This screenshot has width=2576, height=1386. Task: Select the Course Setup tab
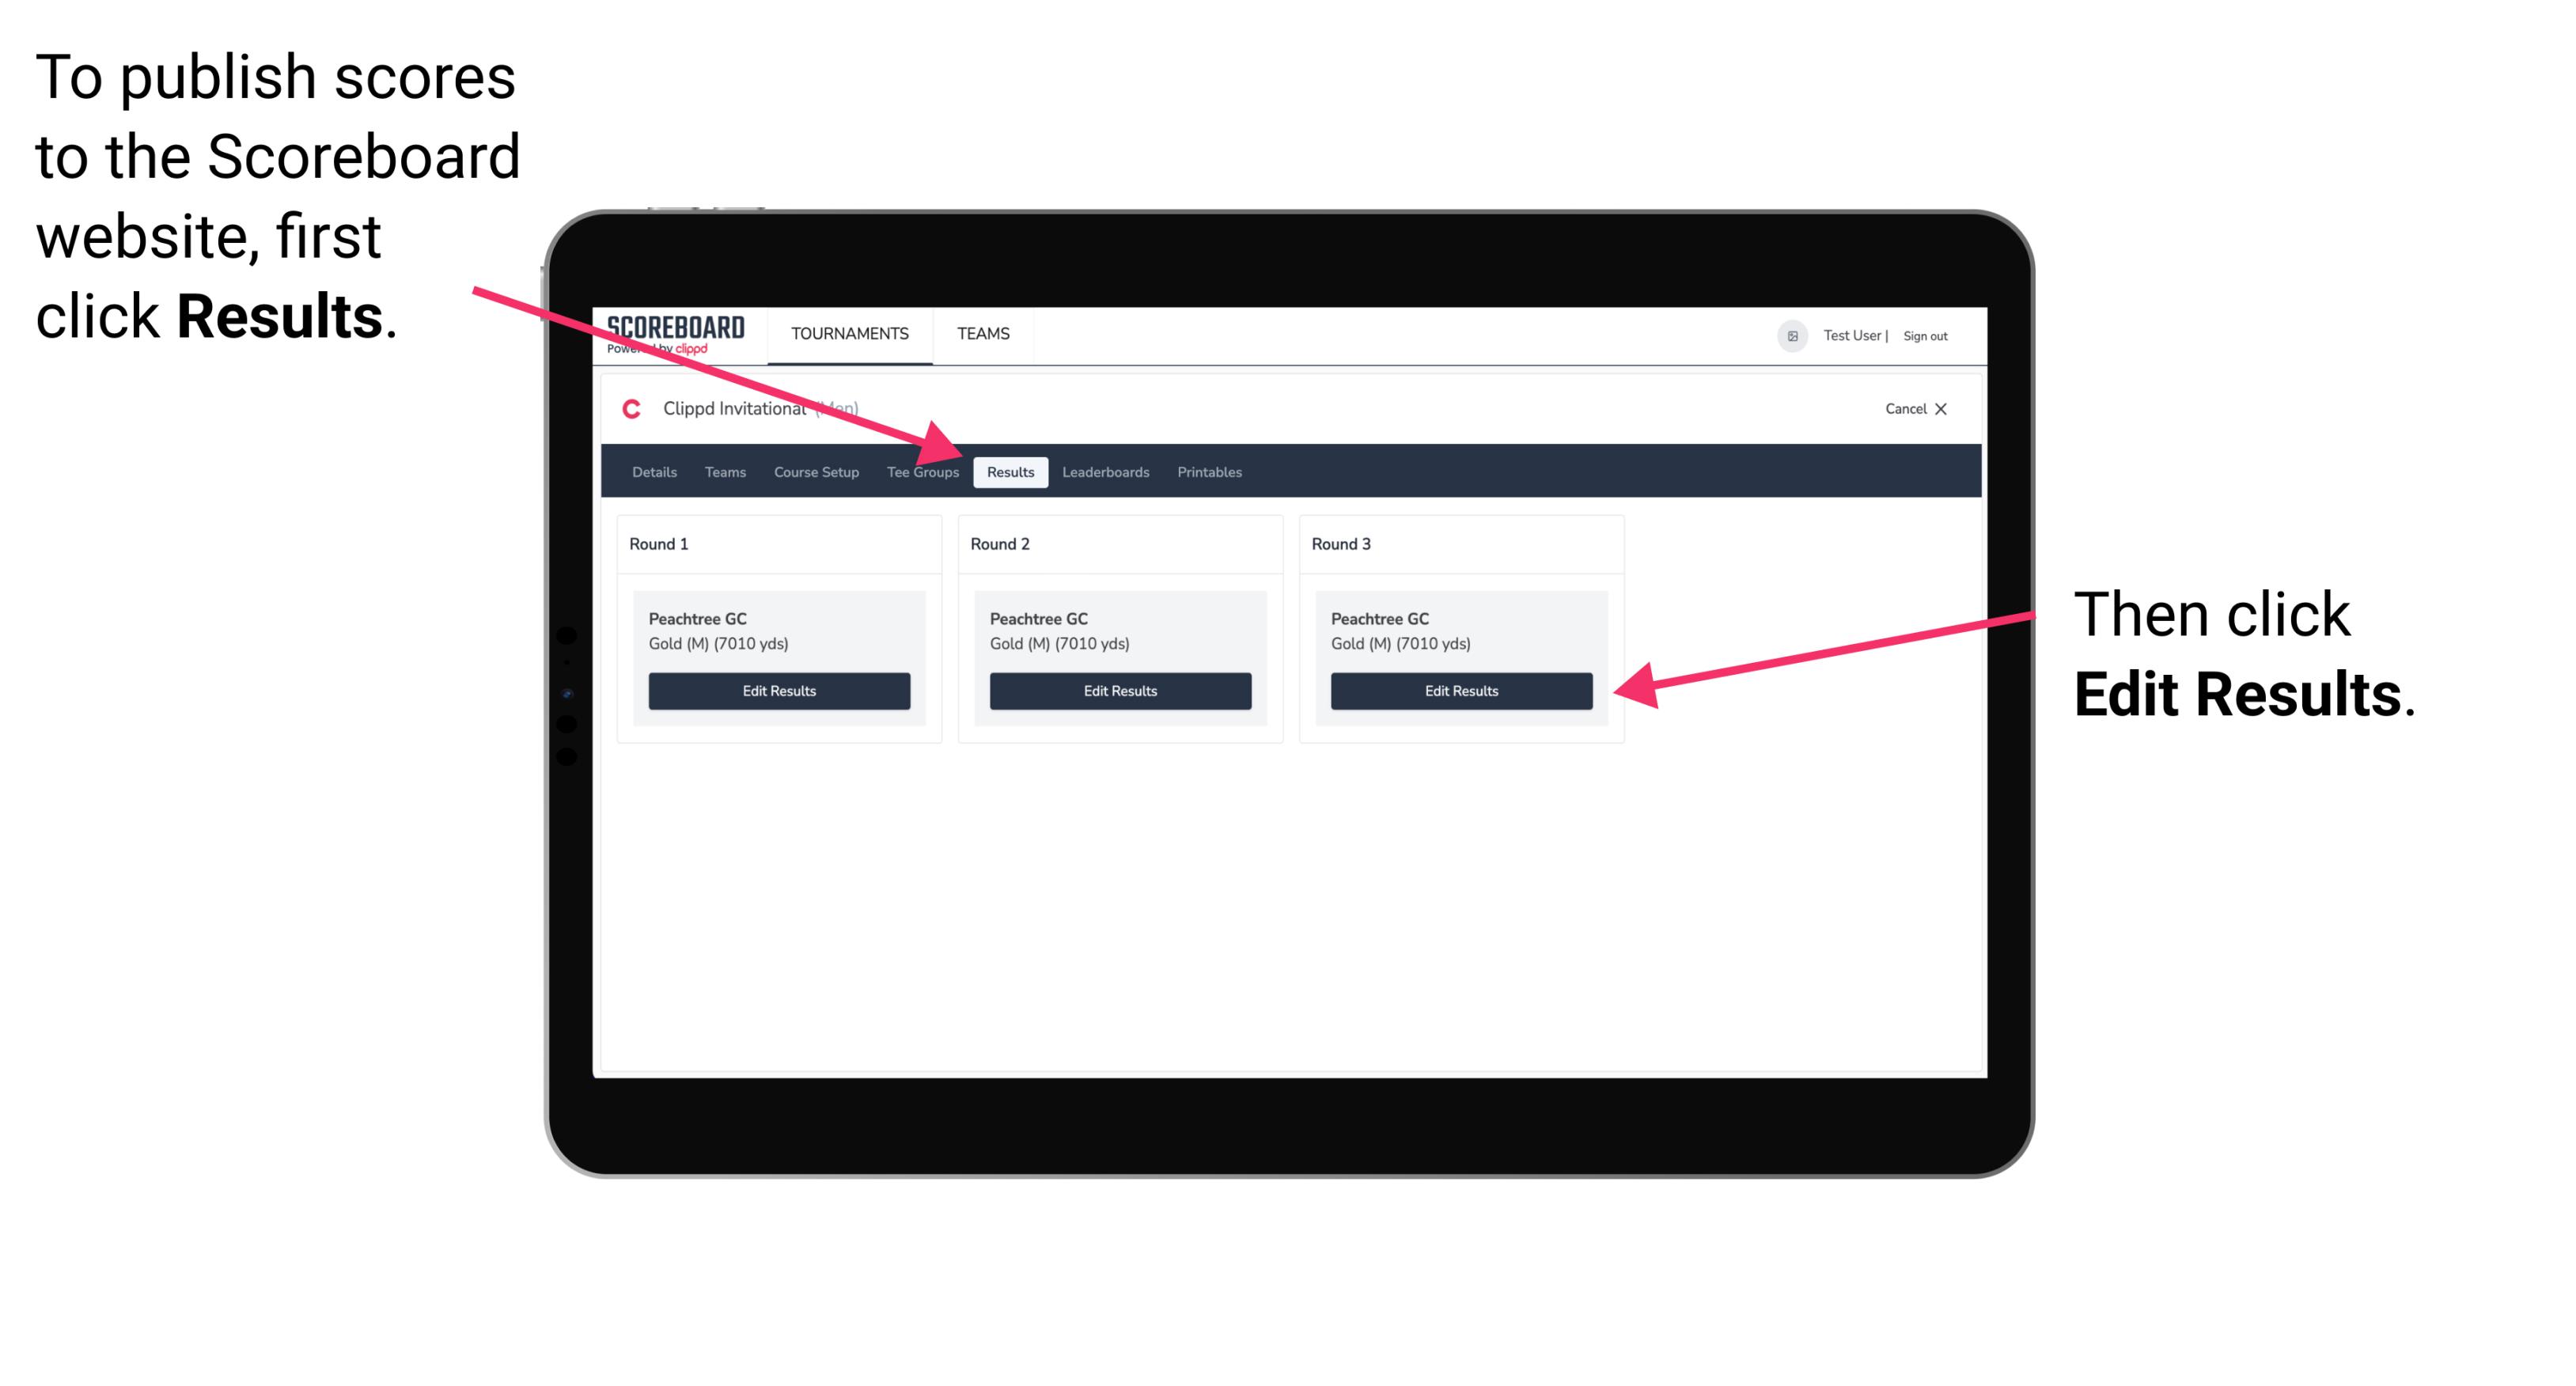coord(814,471)
